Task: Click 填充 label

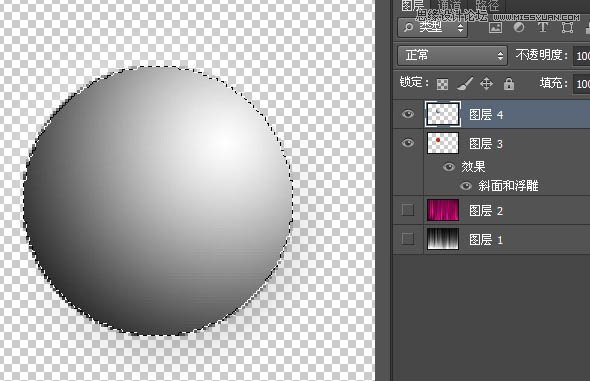Action: (554, 83)
